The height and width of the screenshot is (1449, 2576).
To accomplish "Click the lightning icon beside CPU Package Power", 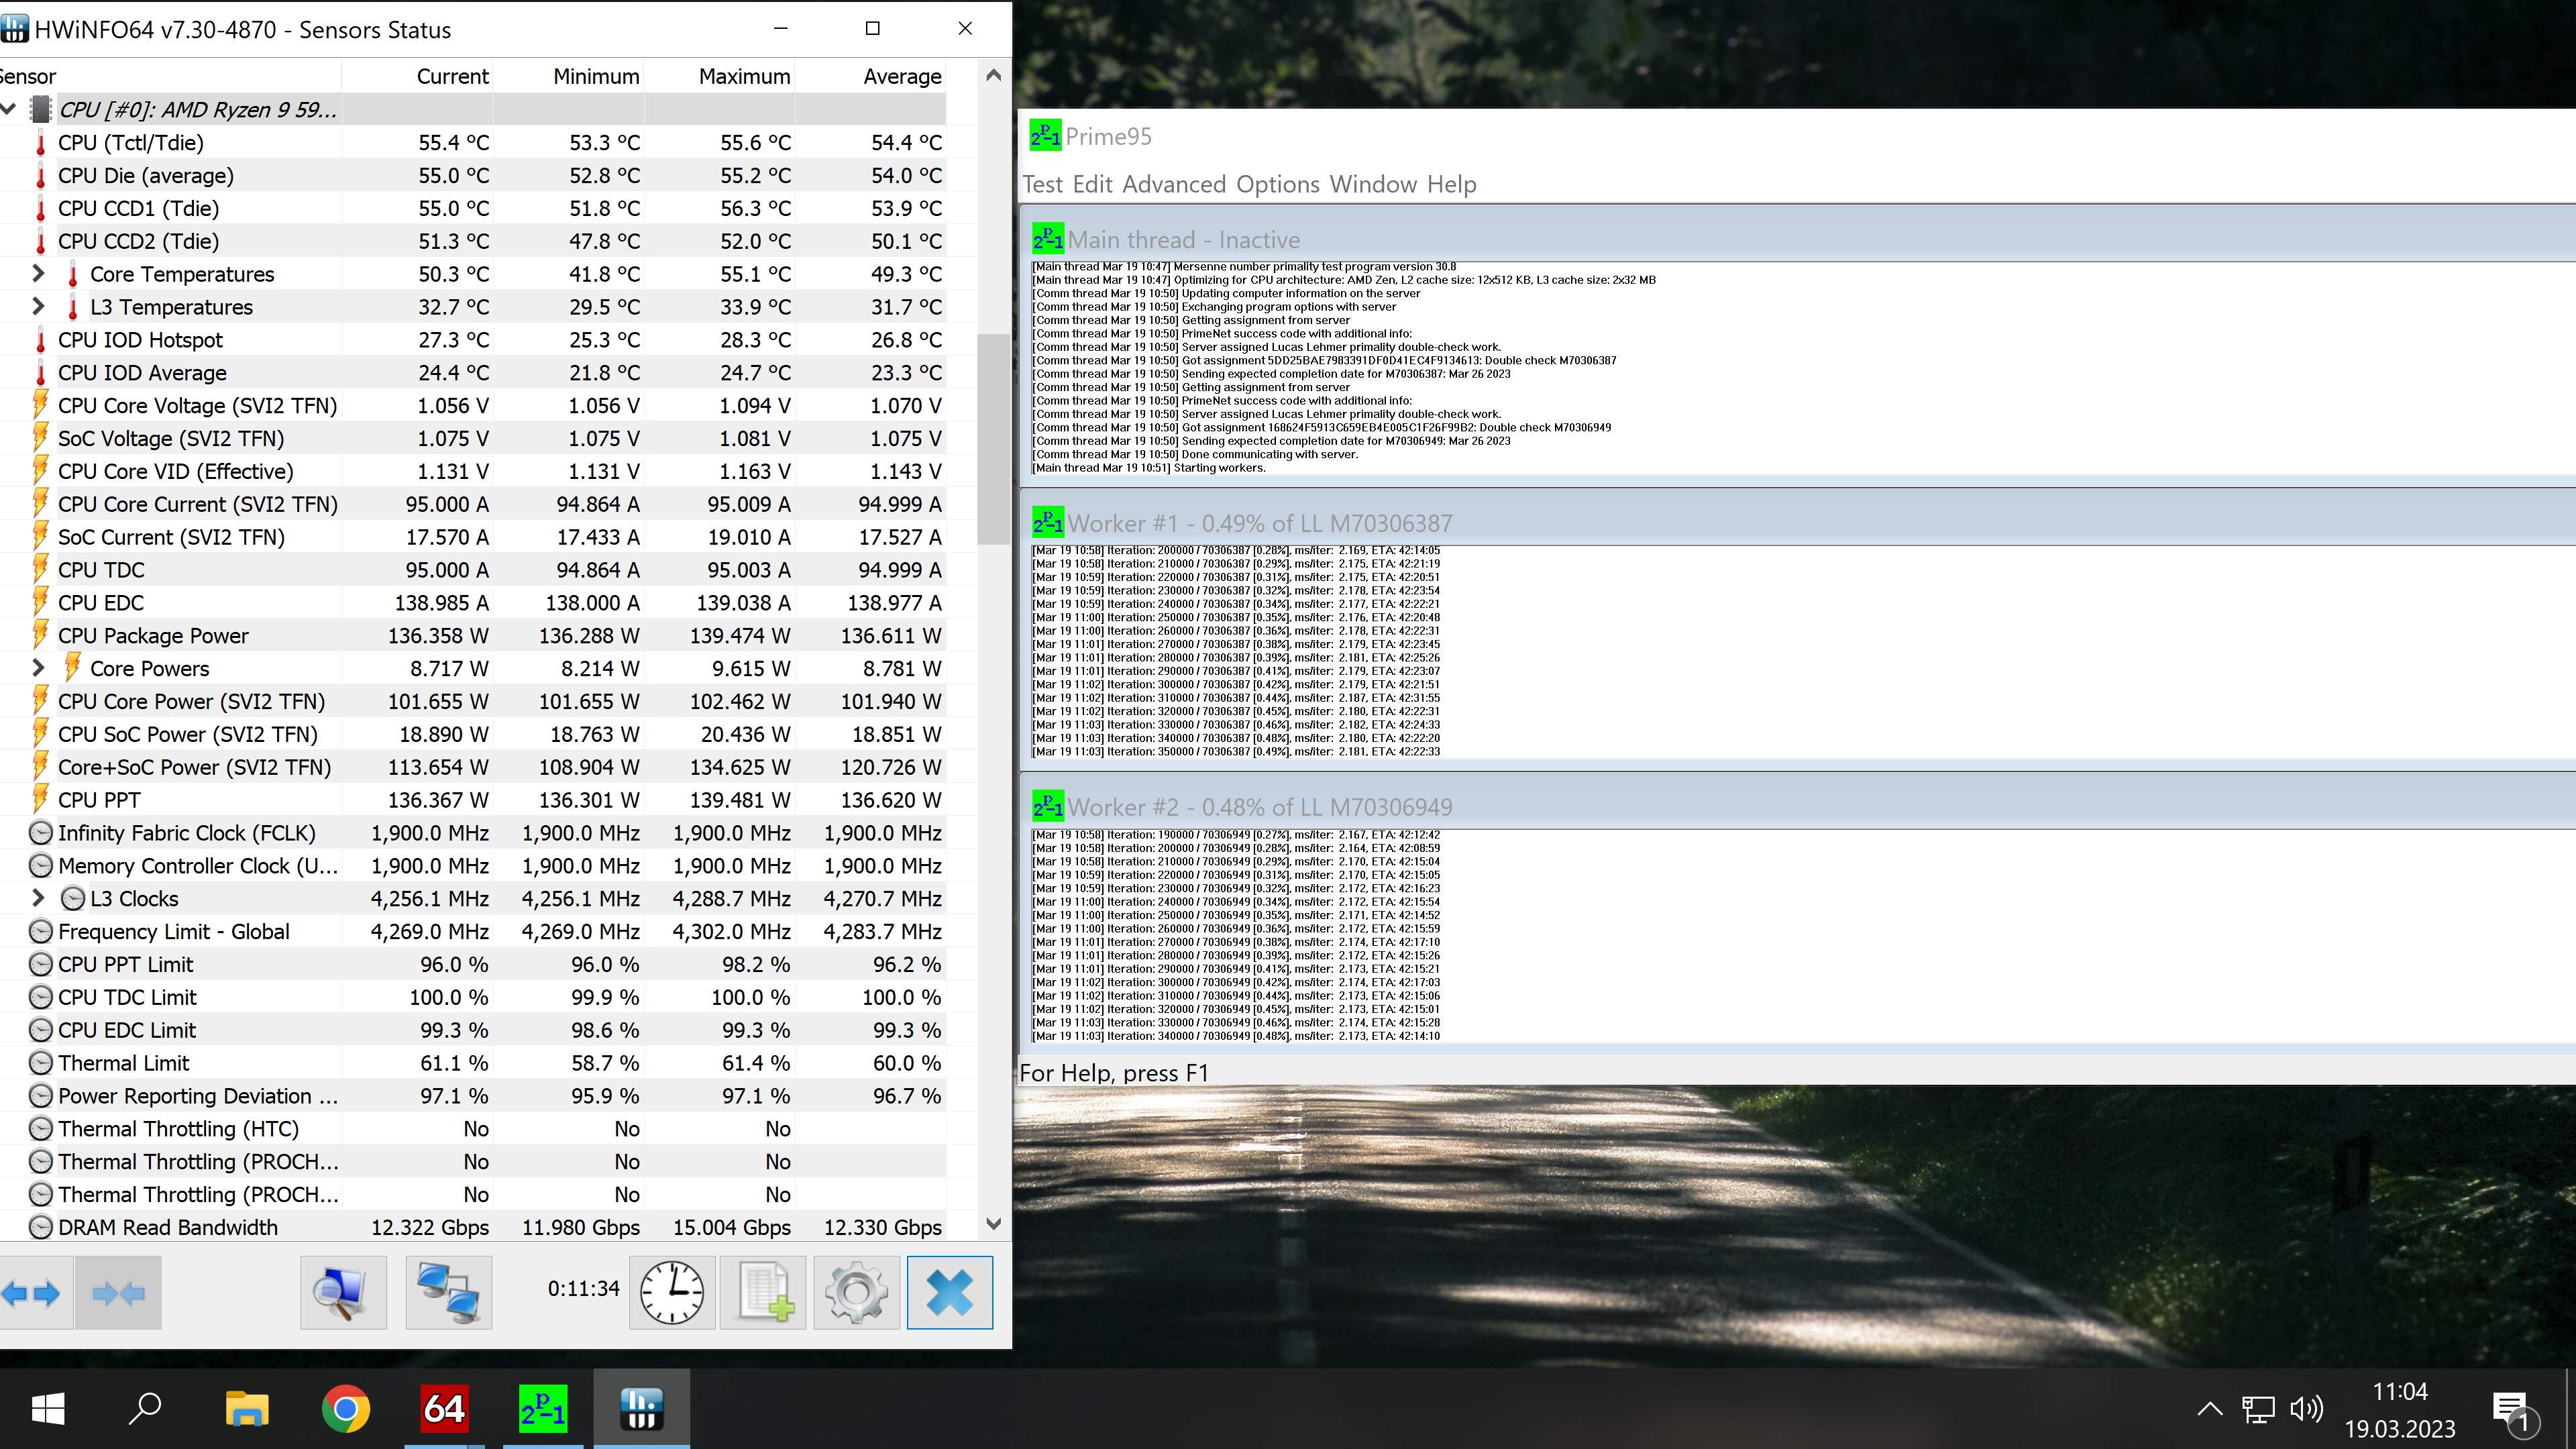I will click(40, 635).
